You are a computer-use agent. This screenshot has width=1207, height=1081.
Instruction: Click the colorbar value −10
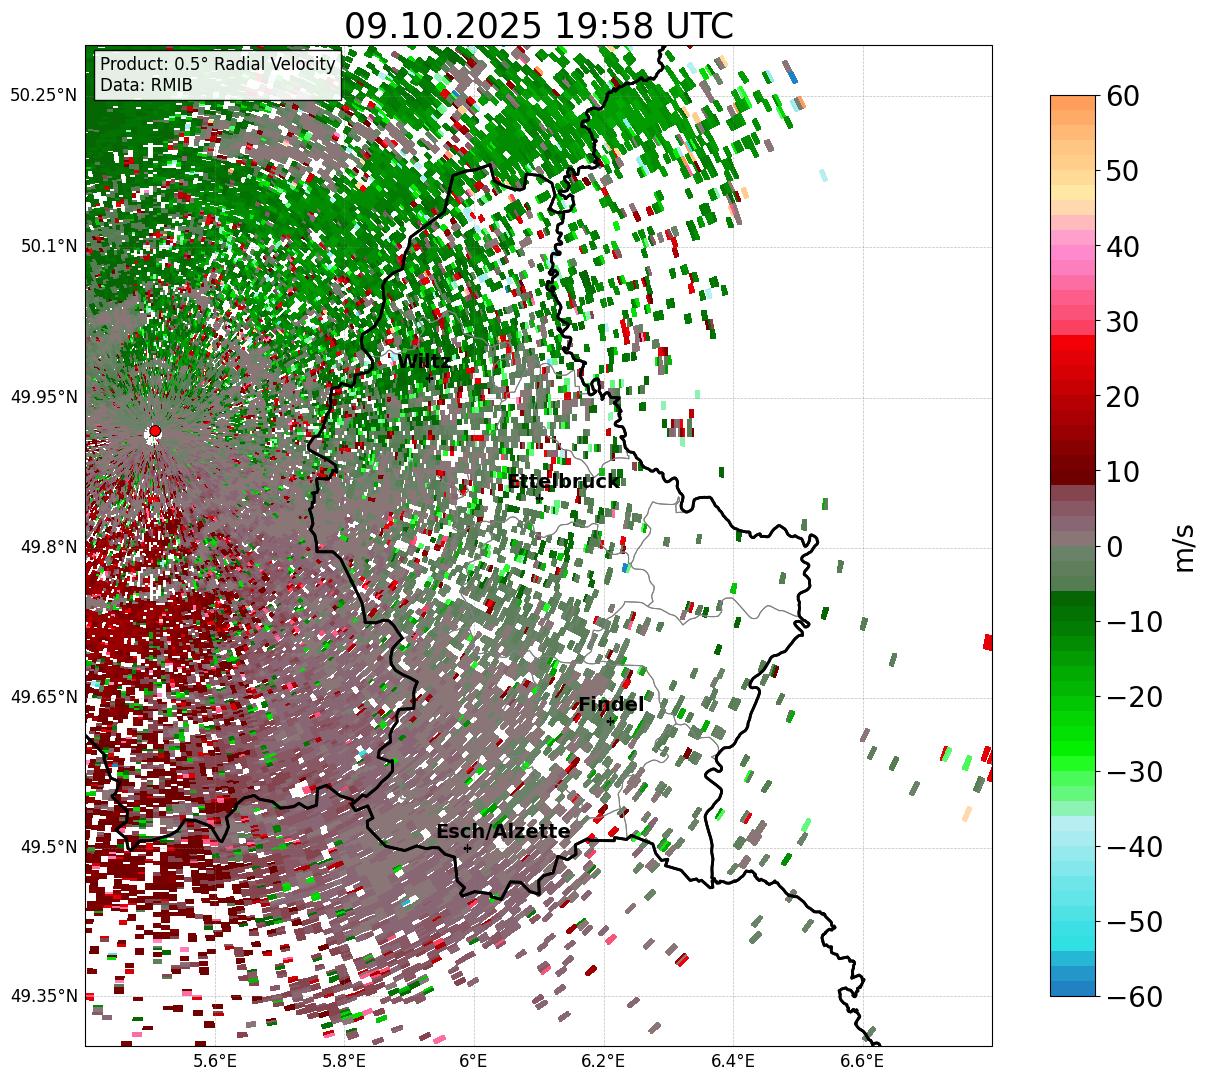tap(1135, 621)
